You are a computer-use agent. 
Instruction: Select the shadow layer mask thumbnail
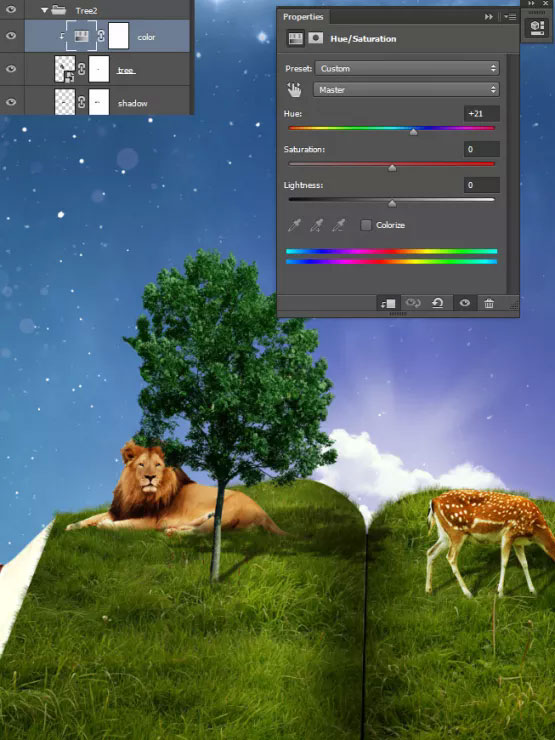point(99,102)
